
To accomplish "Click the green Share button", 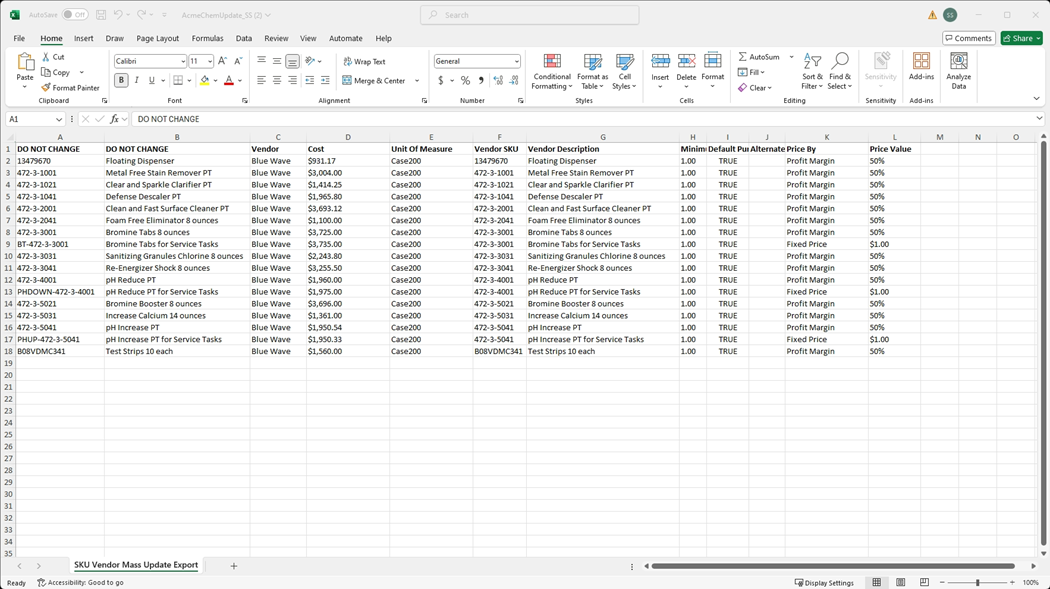I will coord(1022,38).
